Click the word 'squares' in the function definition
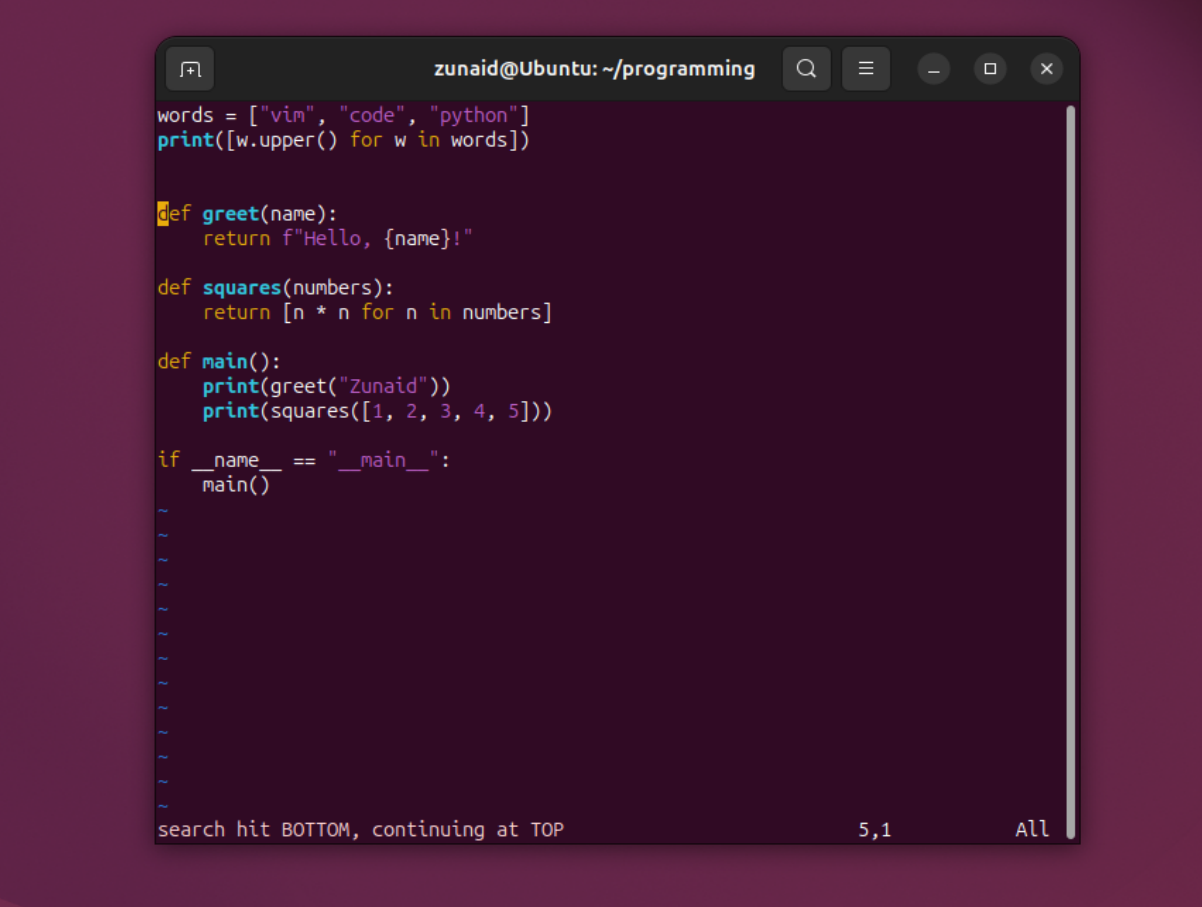This screenshot has width=1202, height=907. (242, 288)
